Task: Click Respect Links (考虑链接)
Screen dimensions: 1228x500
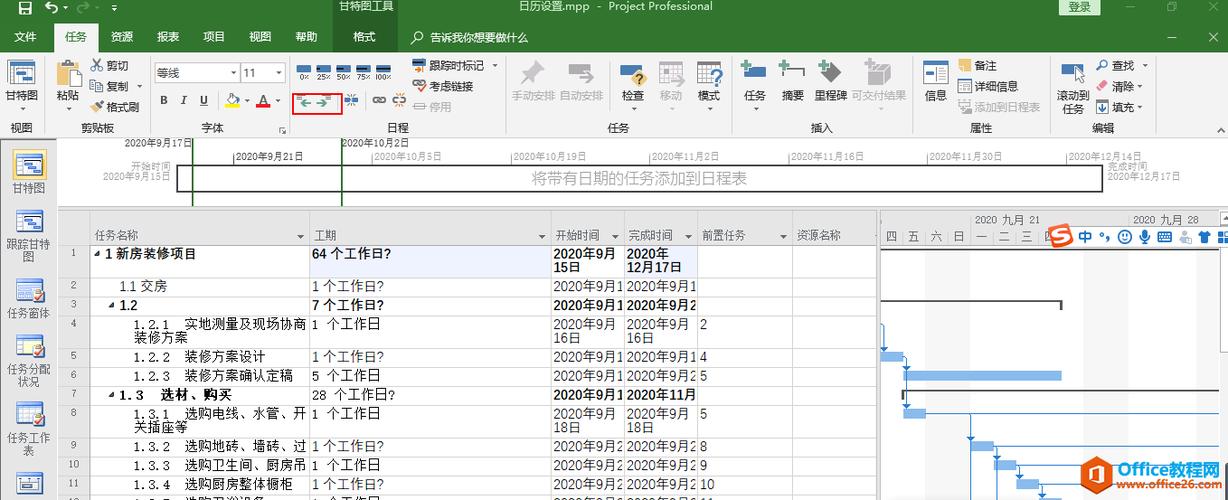Action: click(x=442, y=86)
